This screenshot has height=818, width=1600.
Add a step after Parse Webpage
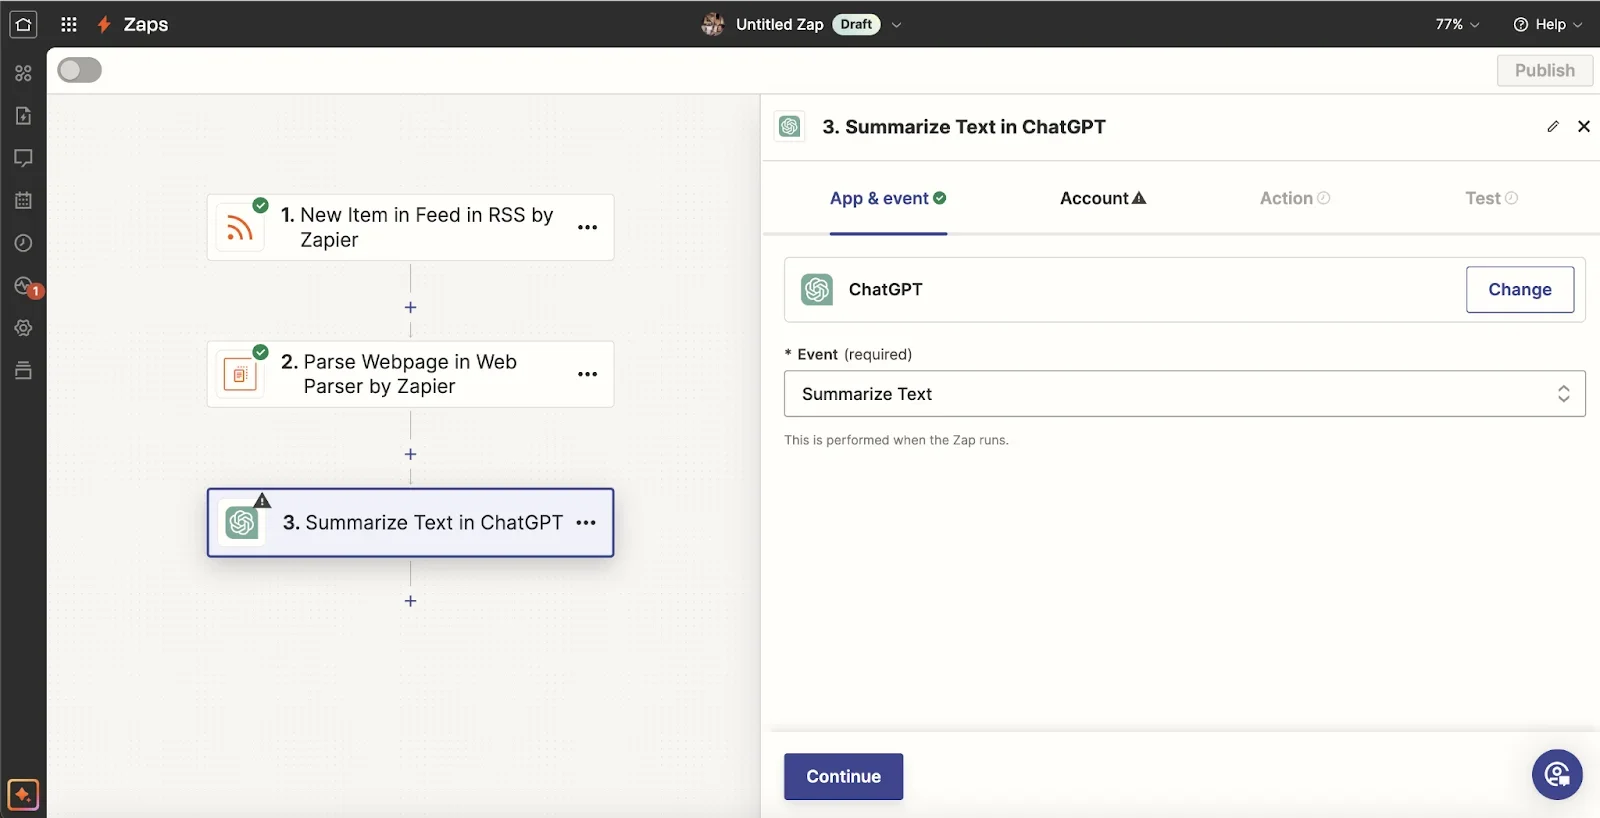[410, 454]
